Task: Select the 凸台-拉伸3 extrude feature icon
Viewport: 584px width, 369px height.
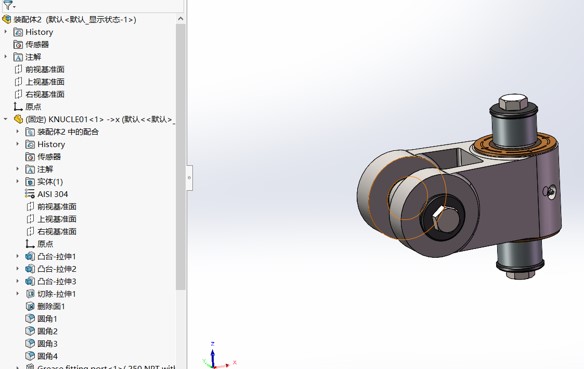Action: (x=30, y=281)
